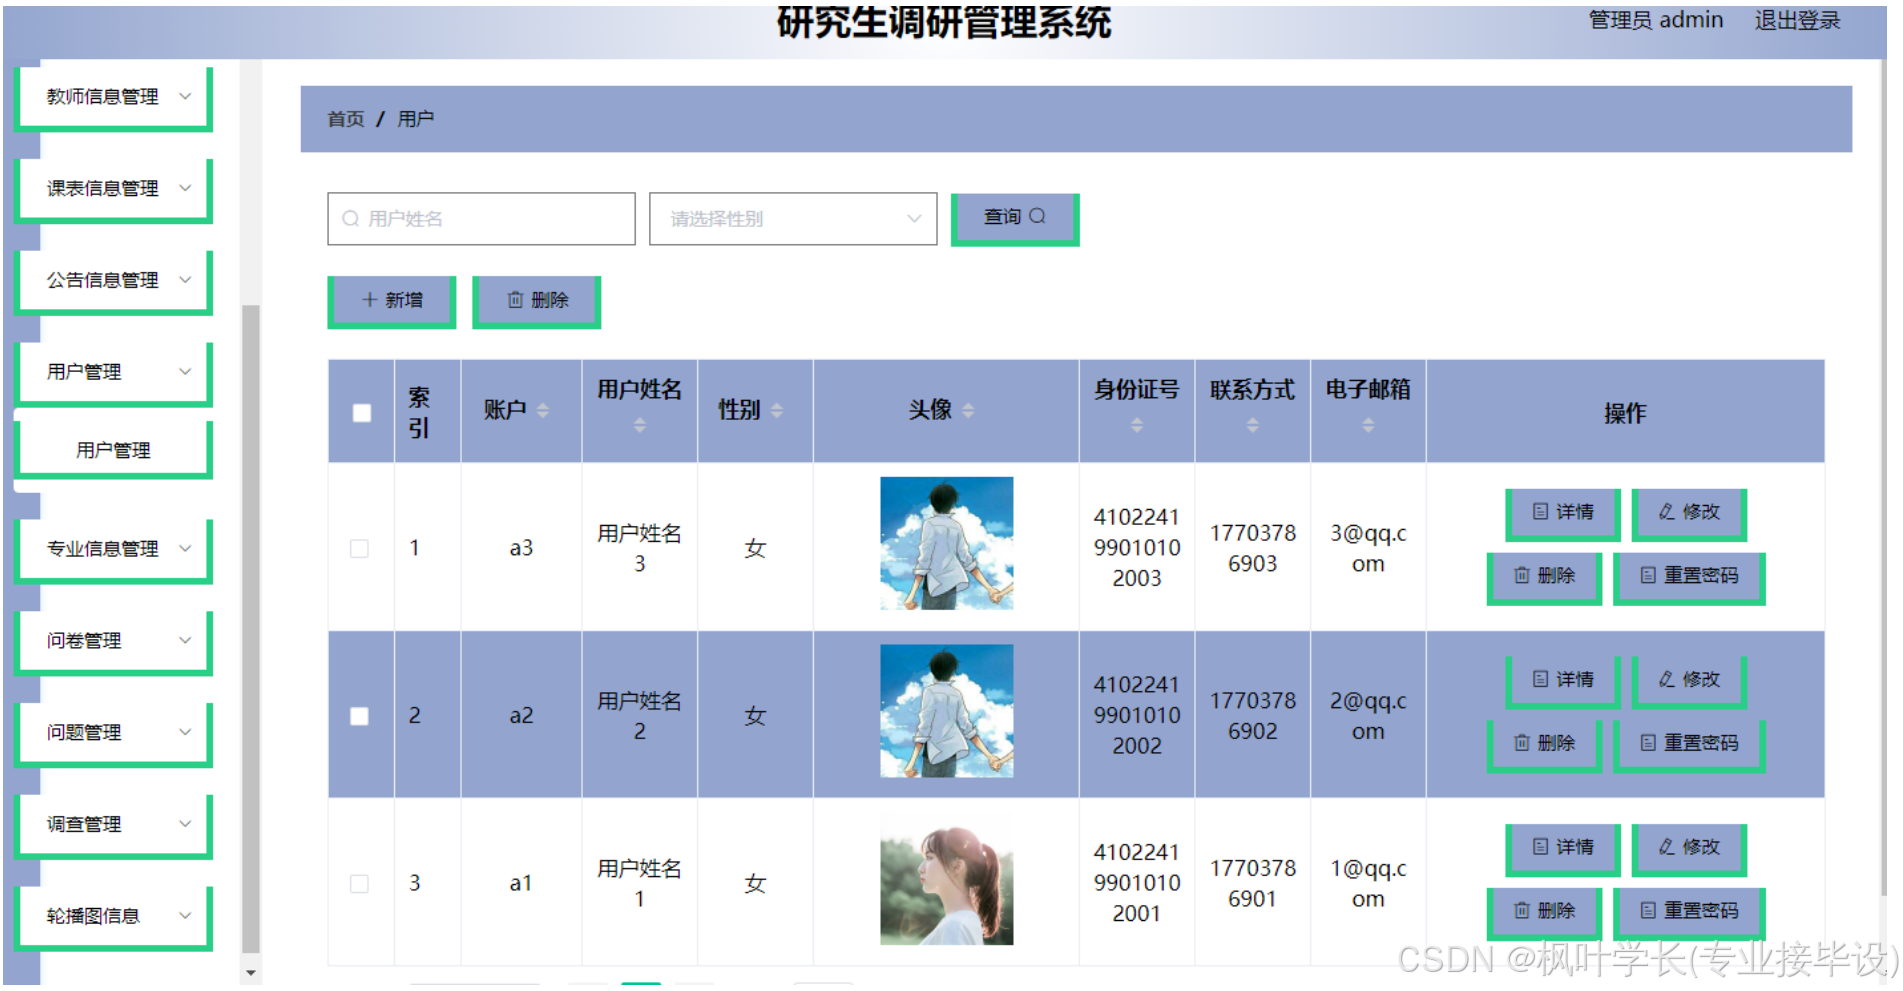Viewport: 1903px width, 991px height.
Task: Toggle the select-all checkbox in table header
Action: 362,413
